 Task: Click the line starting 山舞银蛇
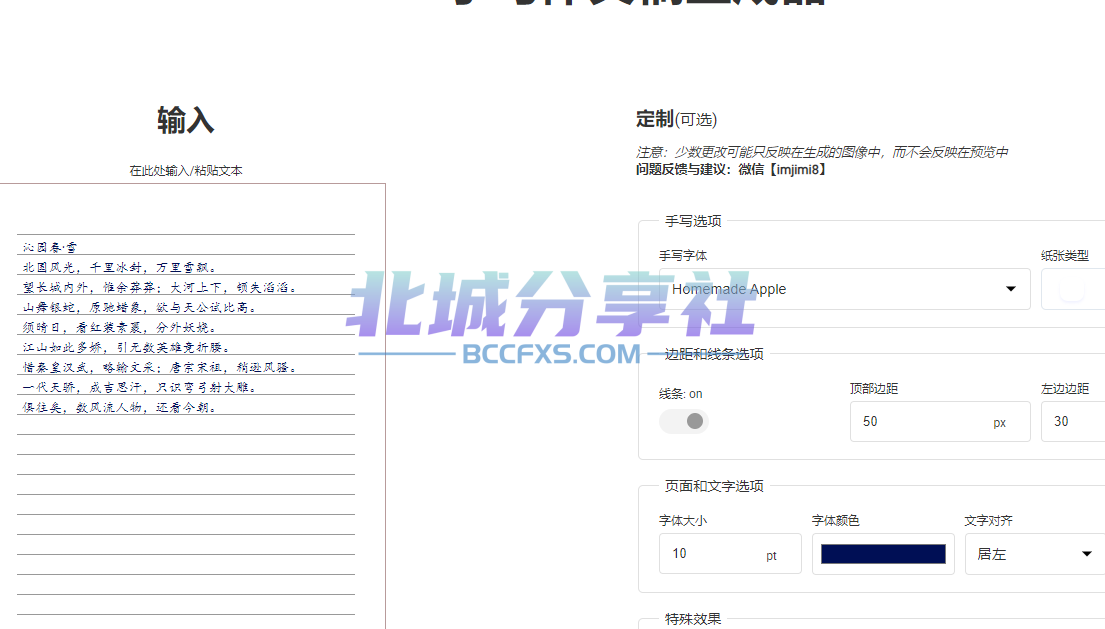tap(140, 307)
